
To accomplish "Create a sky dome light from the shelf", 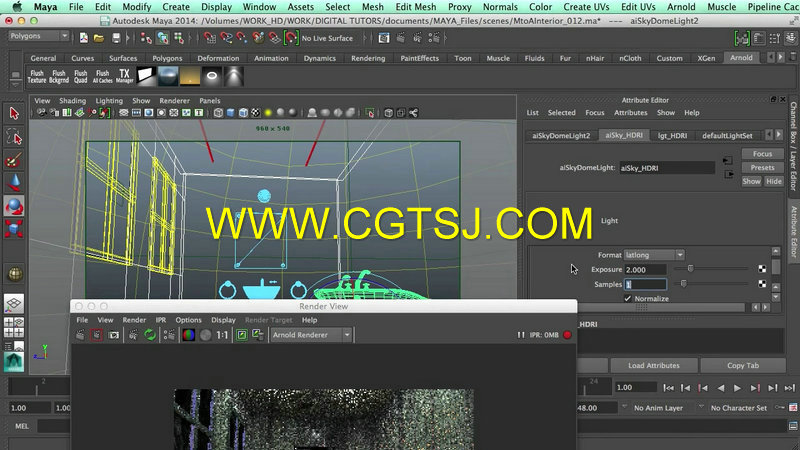I will [168, 77].
